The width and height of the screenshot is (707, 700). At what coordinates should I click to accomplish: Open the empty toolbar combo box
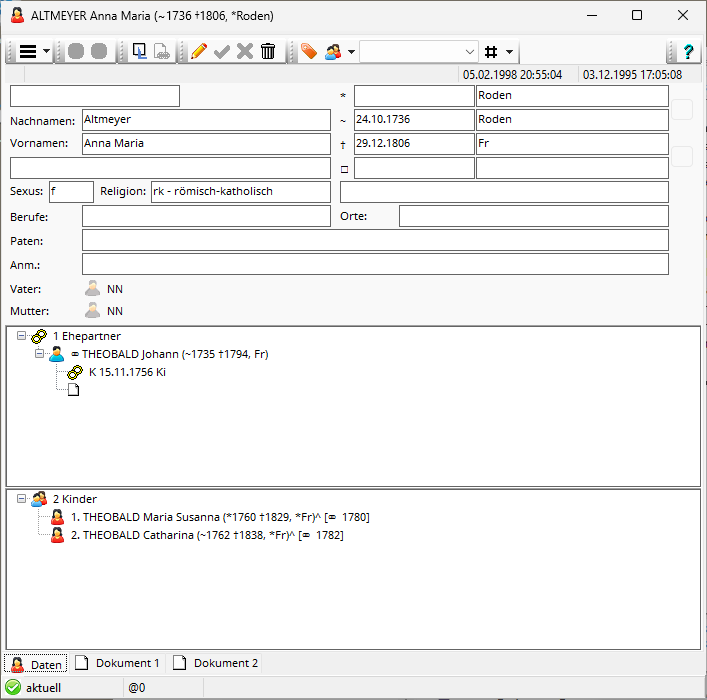coord(418,52)
